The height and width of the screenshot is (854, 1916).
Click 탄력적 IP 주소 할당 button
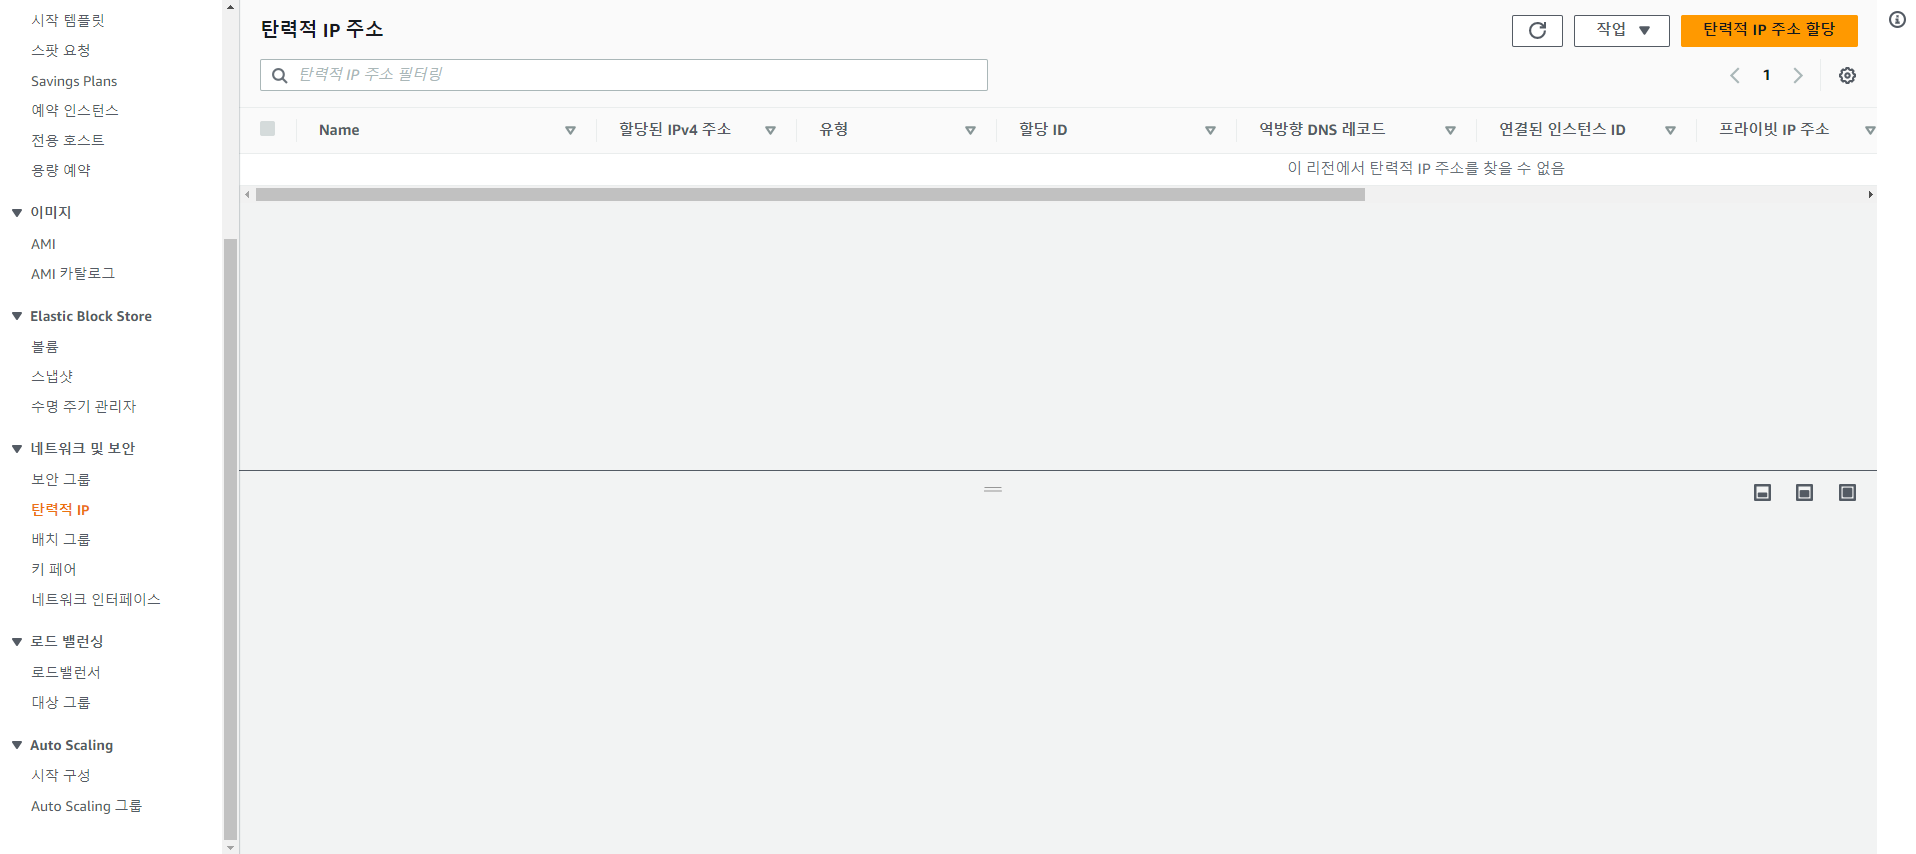(1769, 30)
